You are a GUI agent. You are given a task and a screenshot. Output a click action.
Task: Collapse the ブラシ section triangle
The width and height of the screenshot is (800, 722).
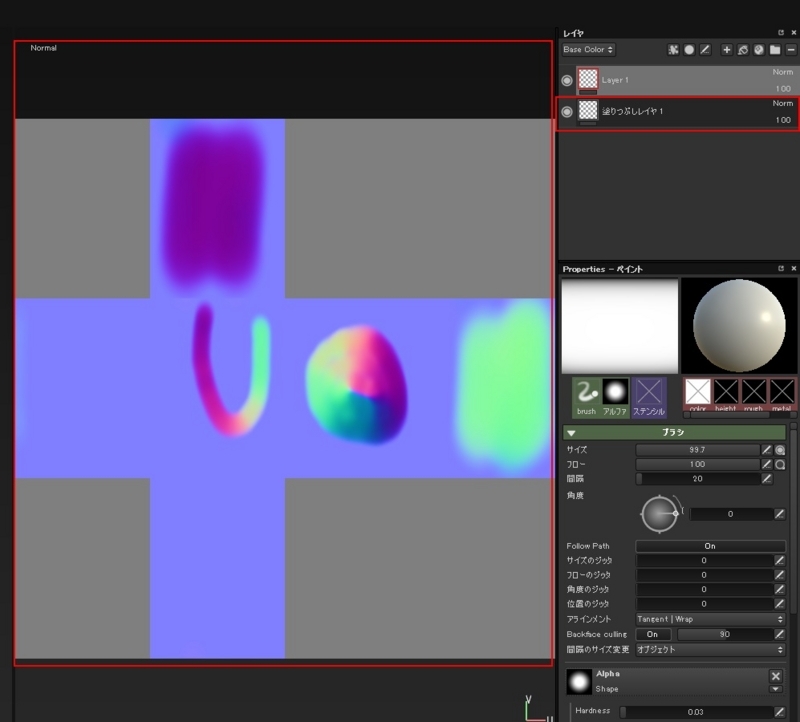[571, 433]
